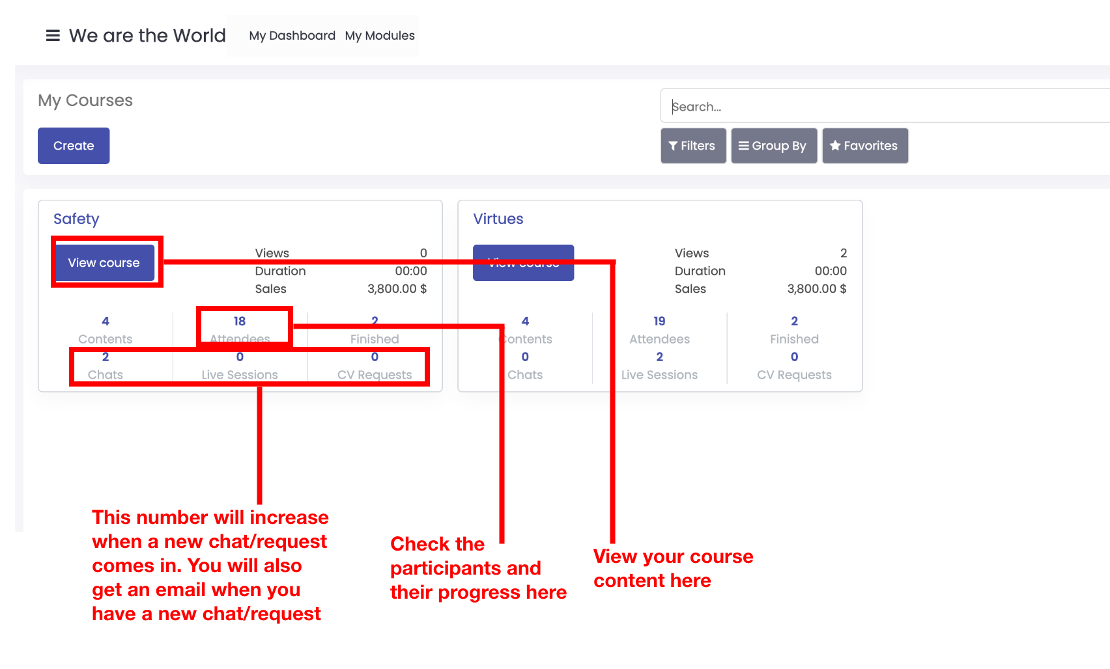The width and height of the screenshot is (1110, 669).
Task: View Virtues course 19 Attendees
Action: (x=660, y=329)
